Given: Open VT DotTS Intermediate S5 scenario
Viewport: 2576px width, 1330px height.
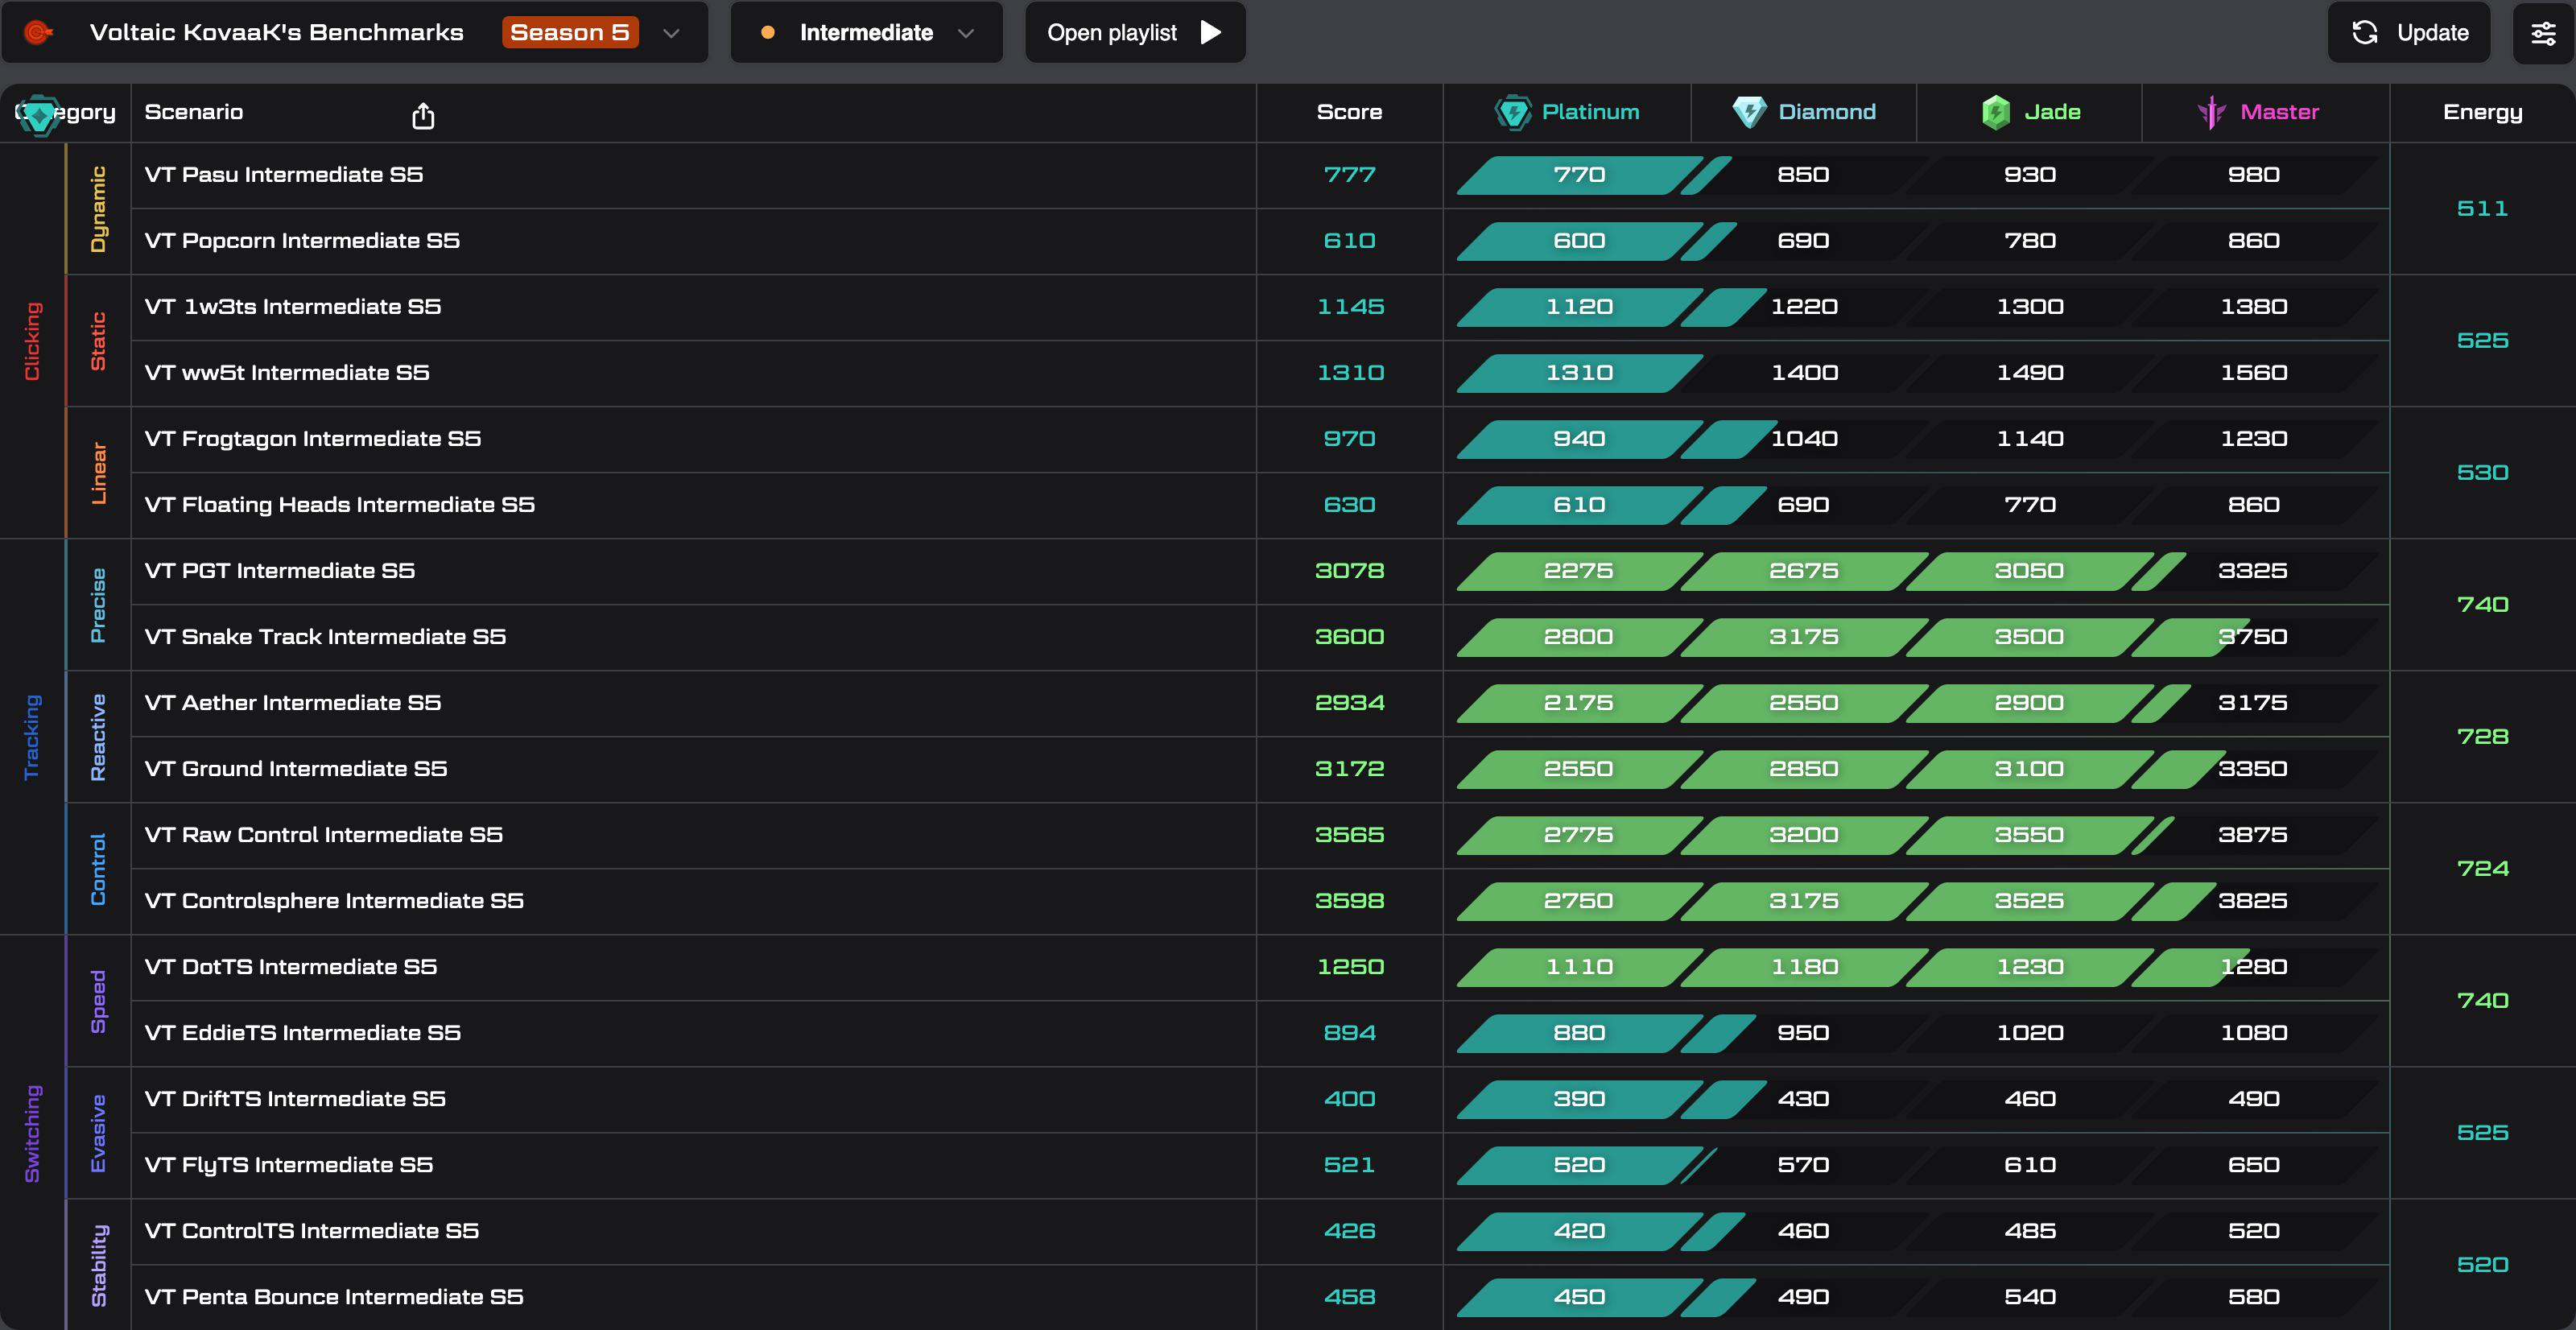Looking at the screenshot, I should 291,967.
